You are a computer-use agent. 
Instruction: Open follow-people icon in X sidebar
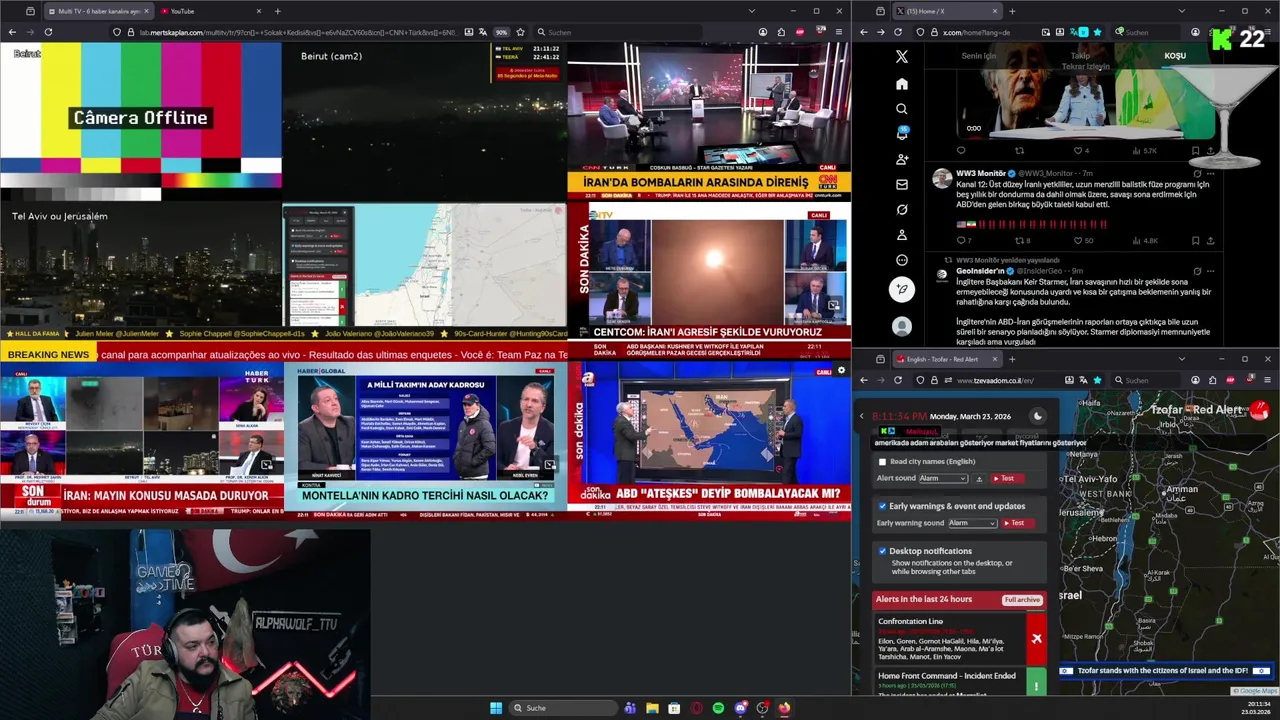(902, 159)
